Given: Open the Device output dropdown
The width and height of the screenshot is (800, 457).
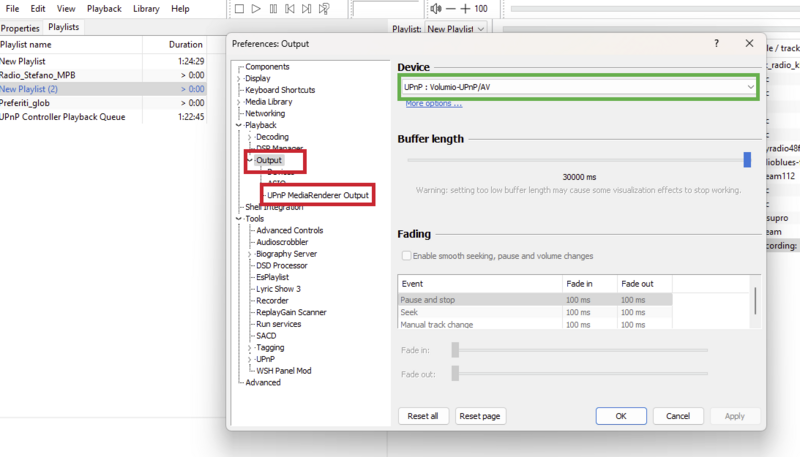Looking at the screenshot, I should (576, 87).
